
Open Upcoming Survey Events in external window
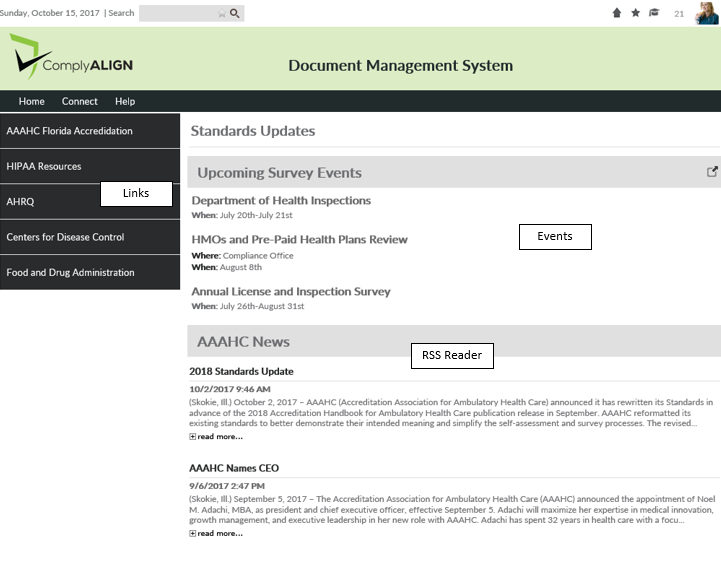point(712,172)
